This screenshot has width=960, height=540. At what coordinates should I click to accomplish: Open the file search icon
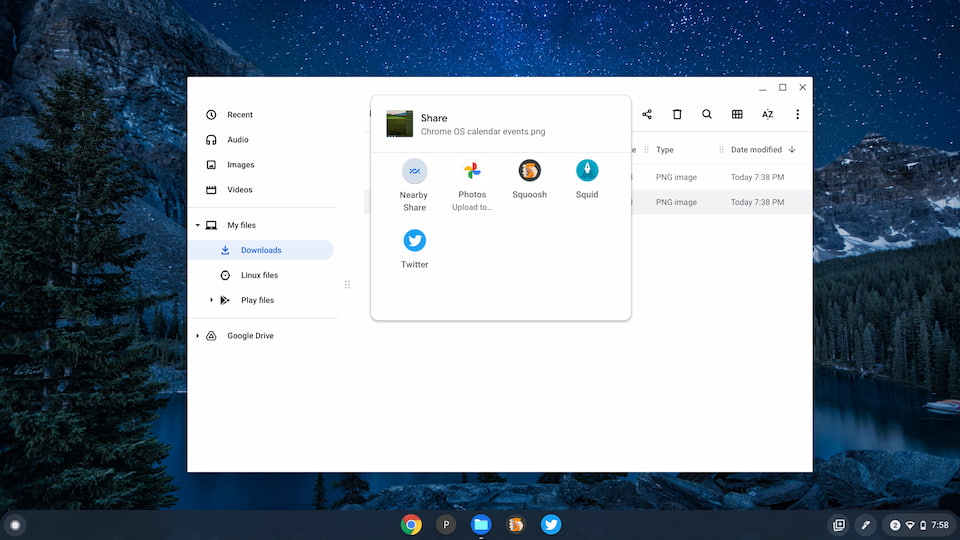(707, 114)
